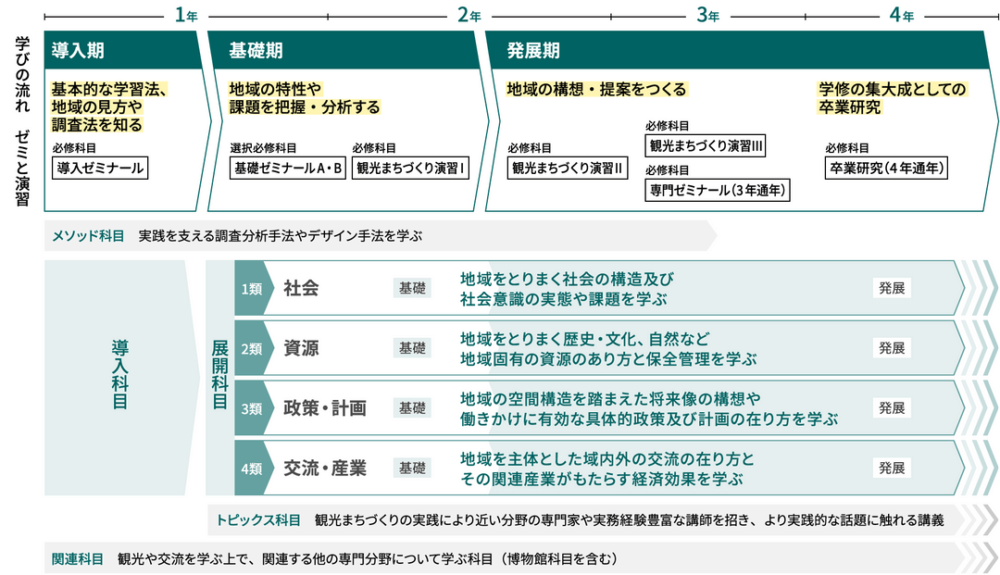Click the 発展 tag in 社会 row

(x=892, y=288)
